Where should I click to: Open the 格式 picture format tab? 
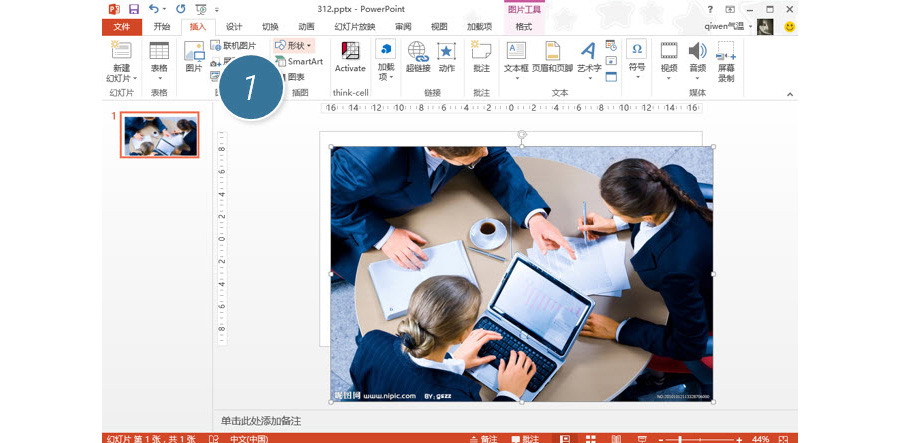(523, 27)
